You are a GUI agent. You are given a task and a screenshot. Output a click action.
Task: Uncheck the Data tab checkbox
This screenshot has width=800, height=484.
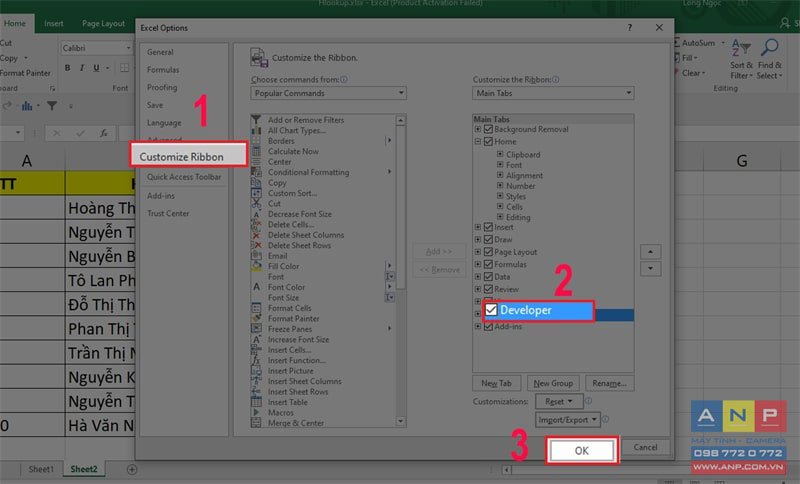pyautogui.click(x=488, y=277)
